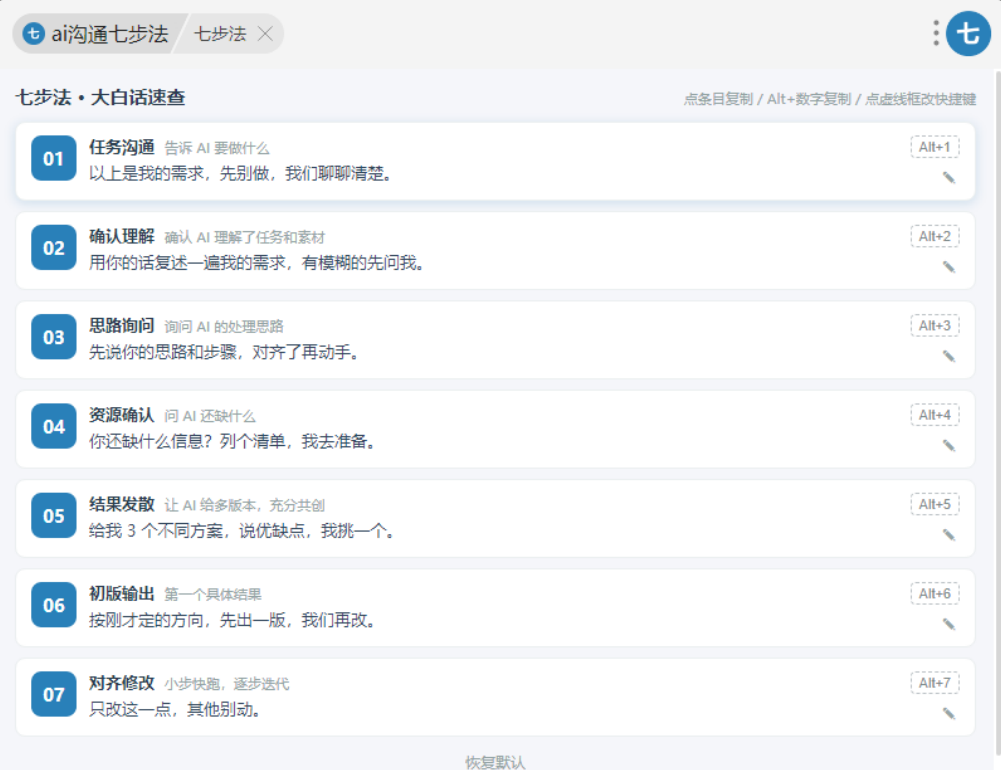Change the Alt+1 shortcut box
This screenshot has width=1001, height=770.
(x=935, y=147)
